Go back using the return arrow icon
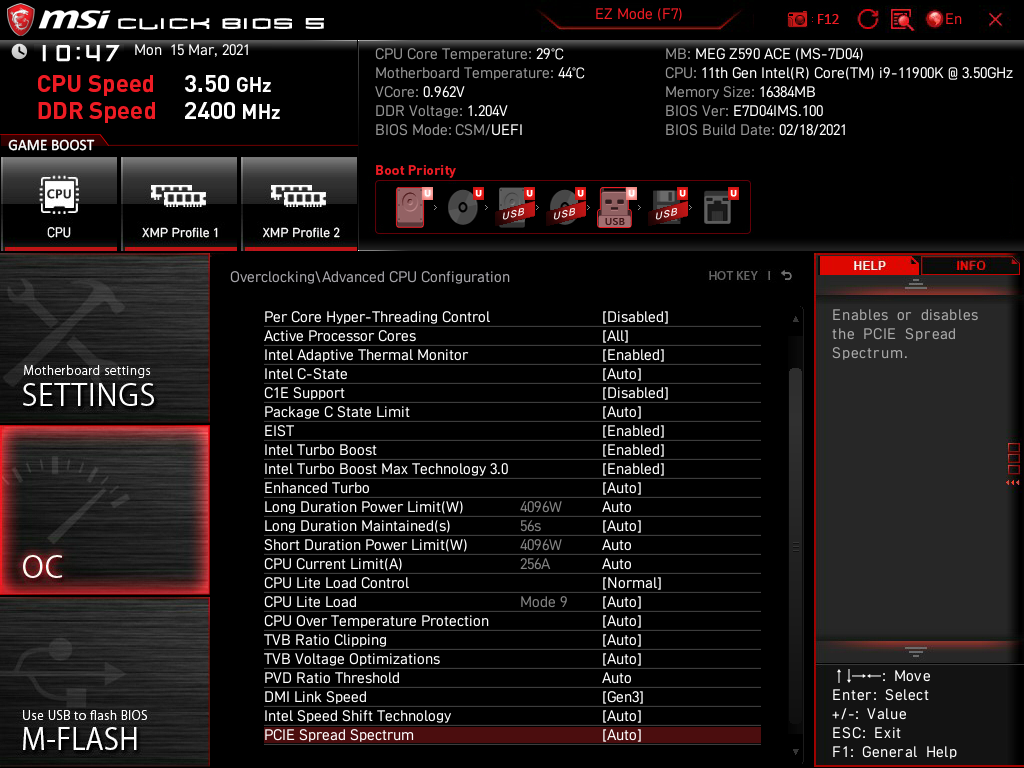The width and height of the screenshot is (1024, 768). point(787,276)
